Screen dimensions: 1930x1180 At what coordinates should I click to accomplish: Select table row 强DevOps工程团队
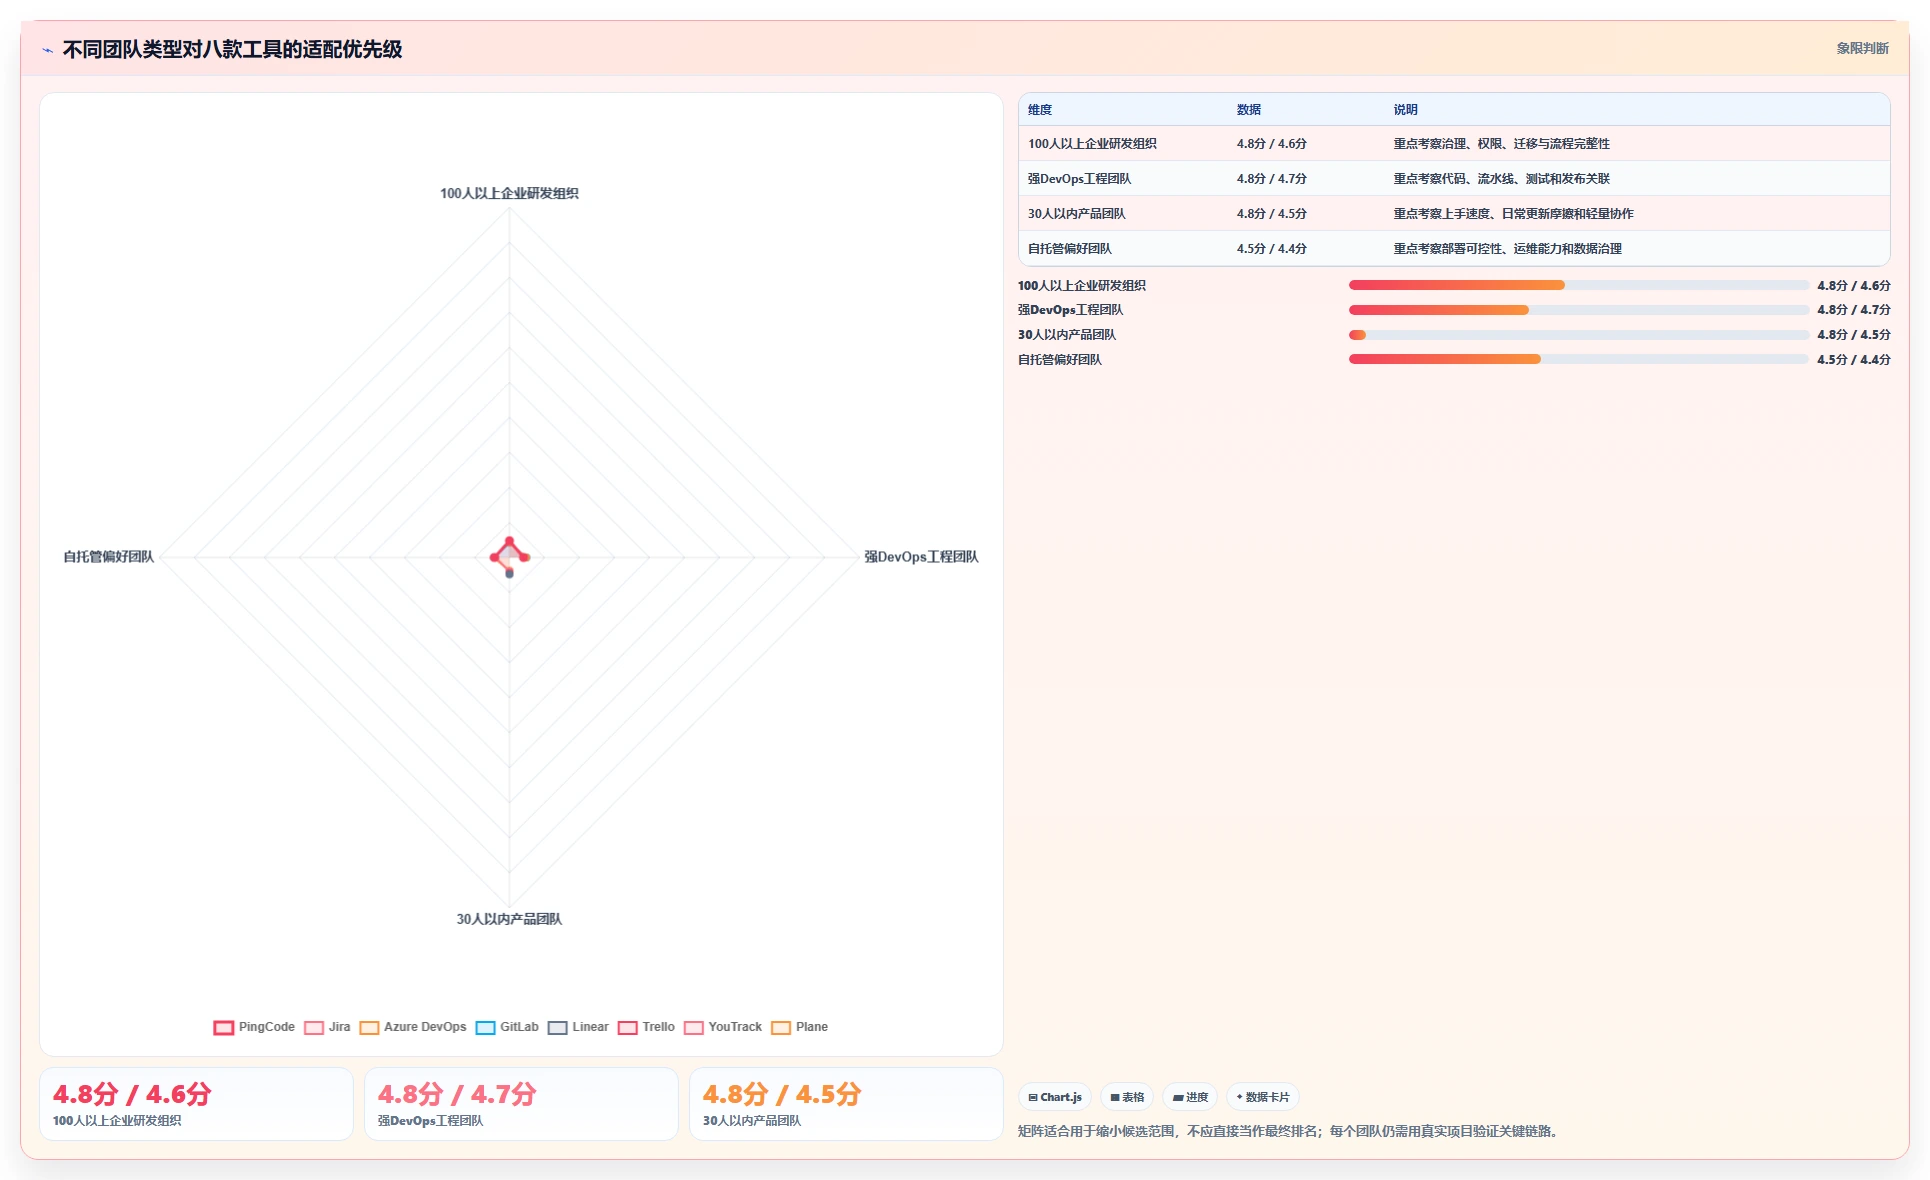(1454, 178)
